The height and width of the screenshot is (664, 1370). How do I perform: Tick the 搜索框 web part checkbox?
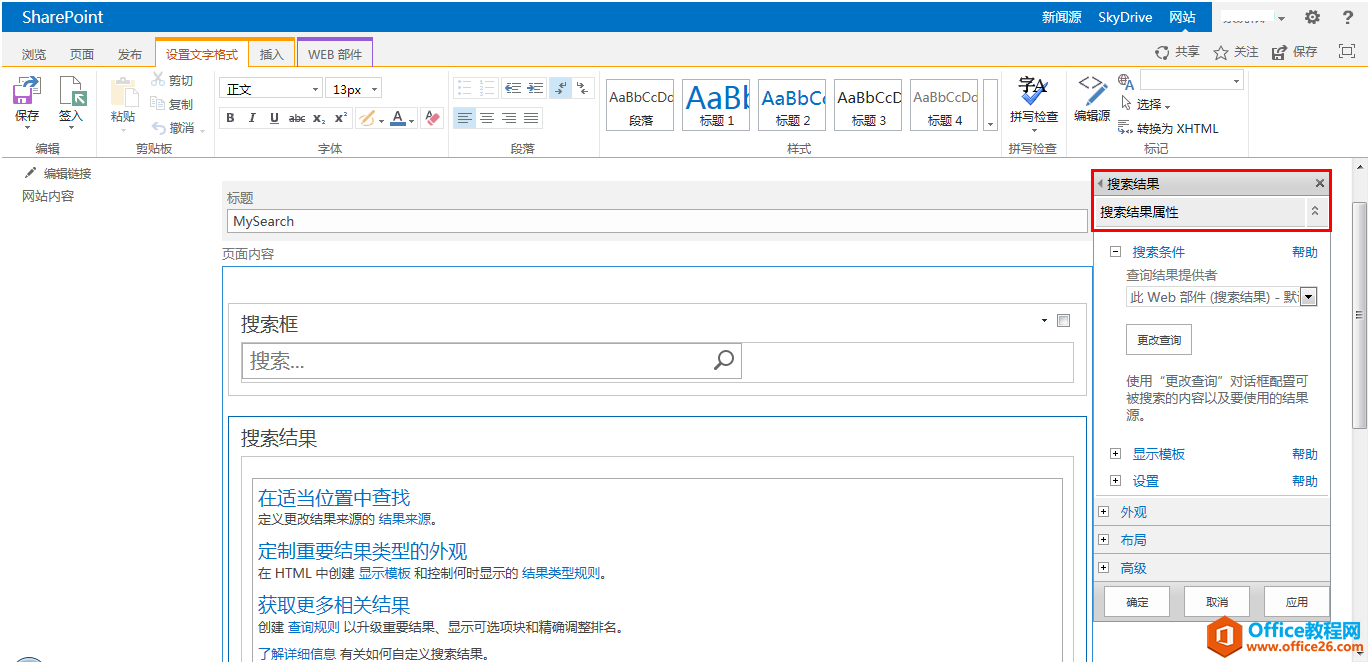[1063, 321]
